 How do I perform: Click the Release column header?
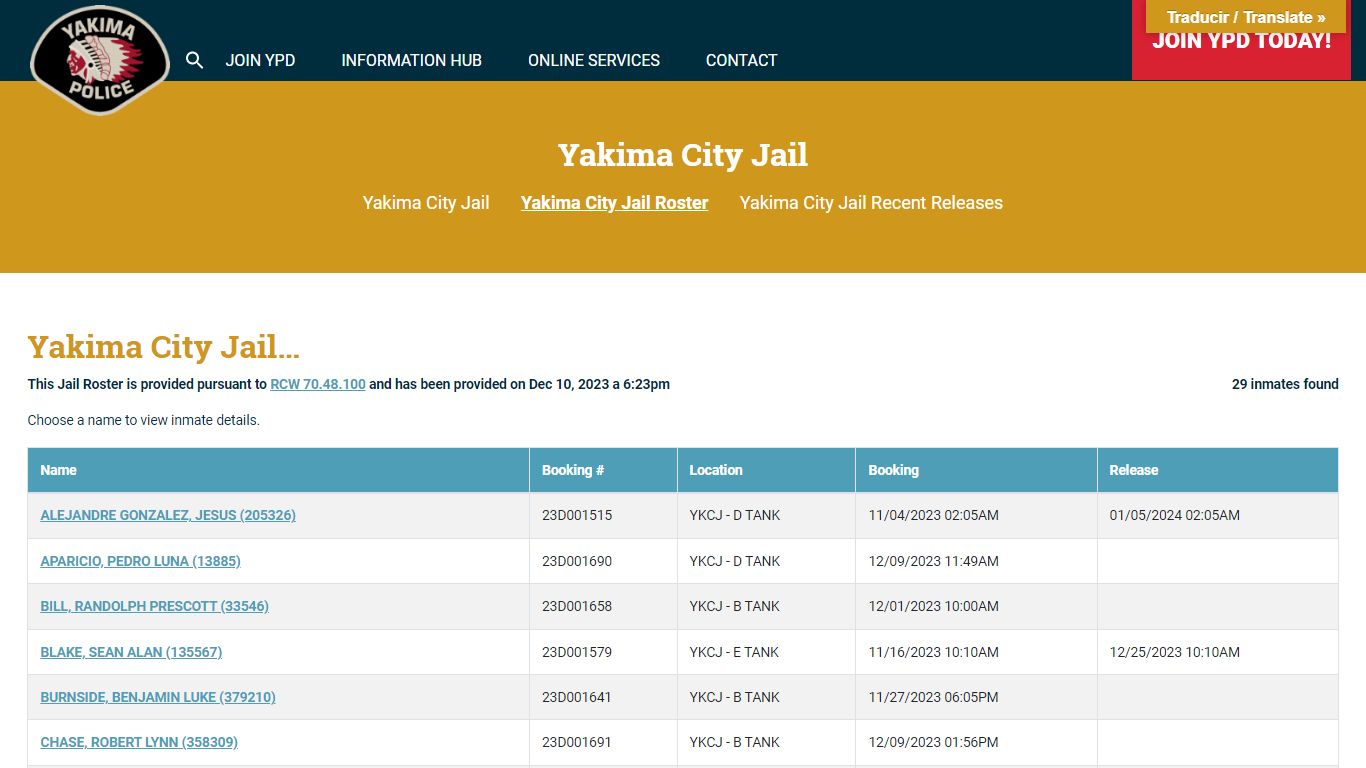1133,470
